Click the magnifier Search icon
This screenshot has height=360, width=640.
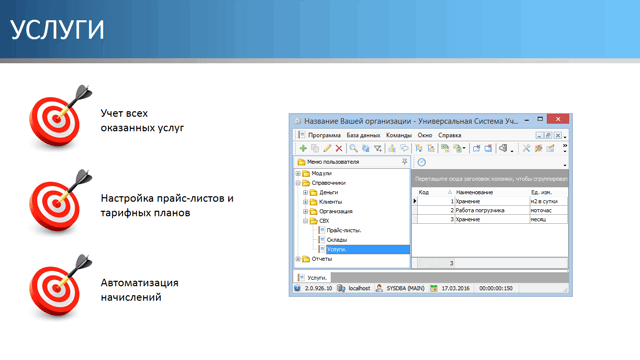[x=353, y=148]
